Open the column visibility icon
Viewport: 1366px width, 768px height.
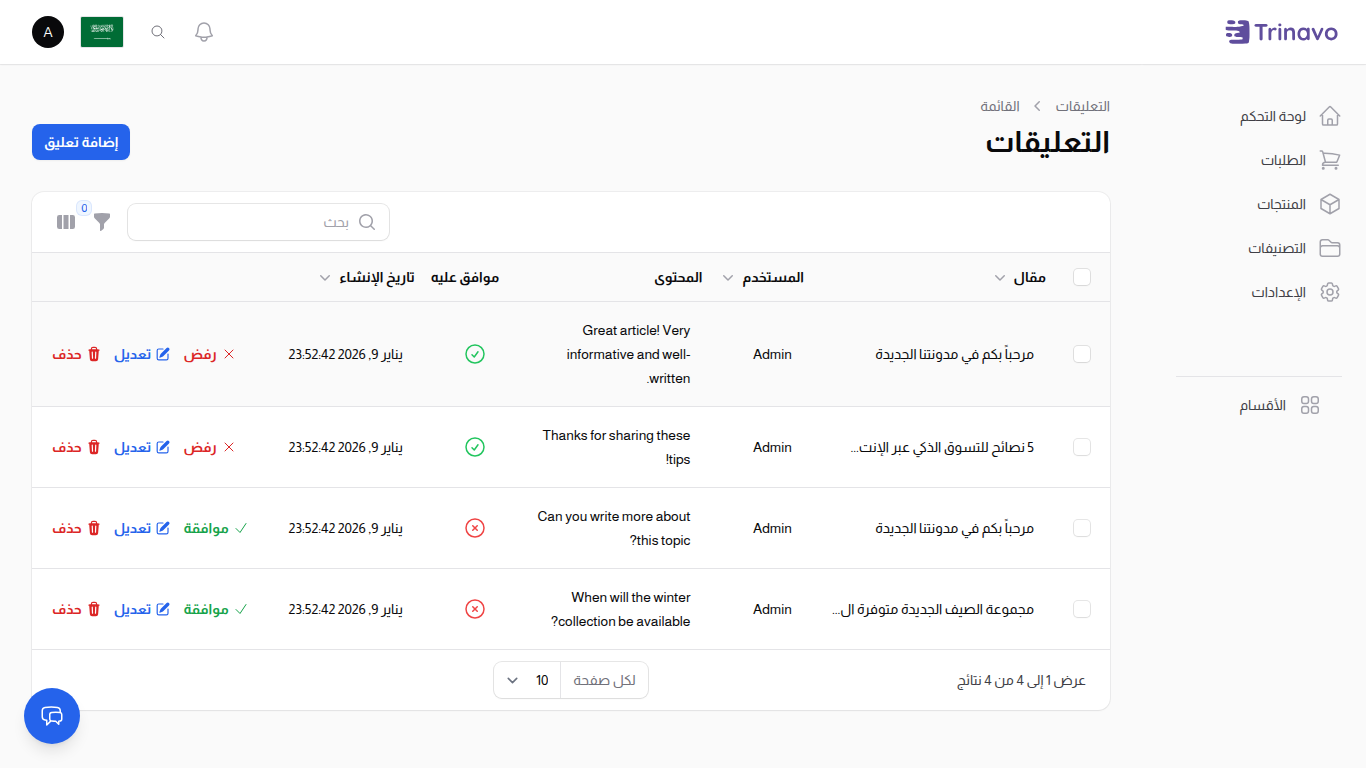click(x=66, y=222)
